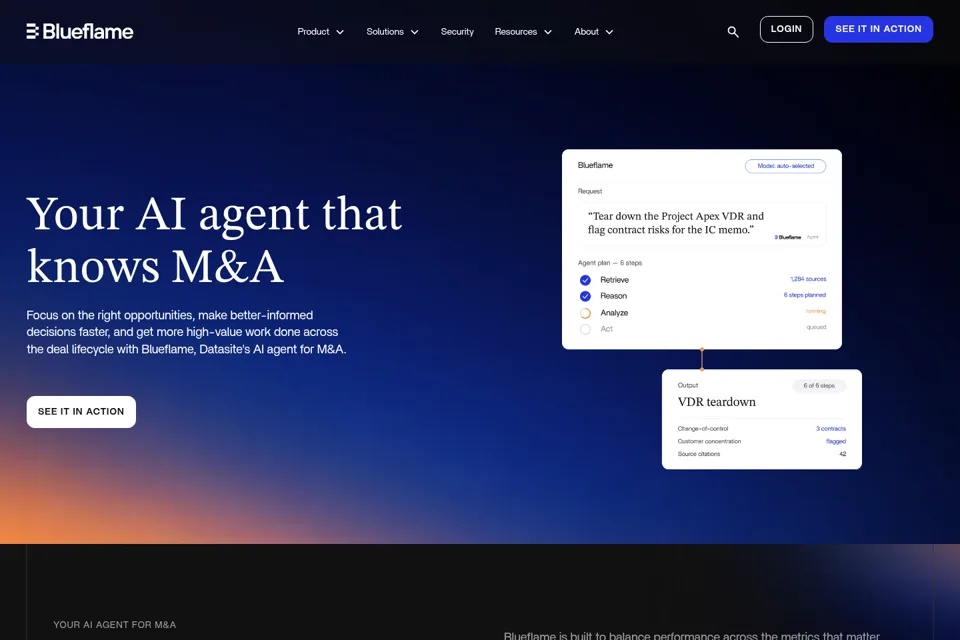This screenshot has width=960, height=640.
Task: Click the Blueflame logo in header
Action: point(80,31)
